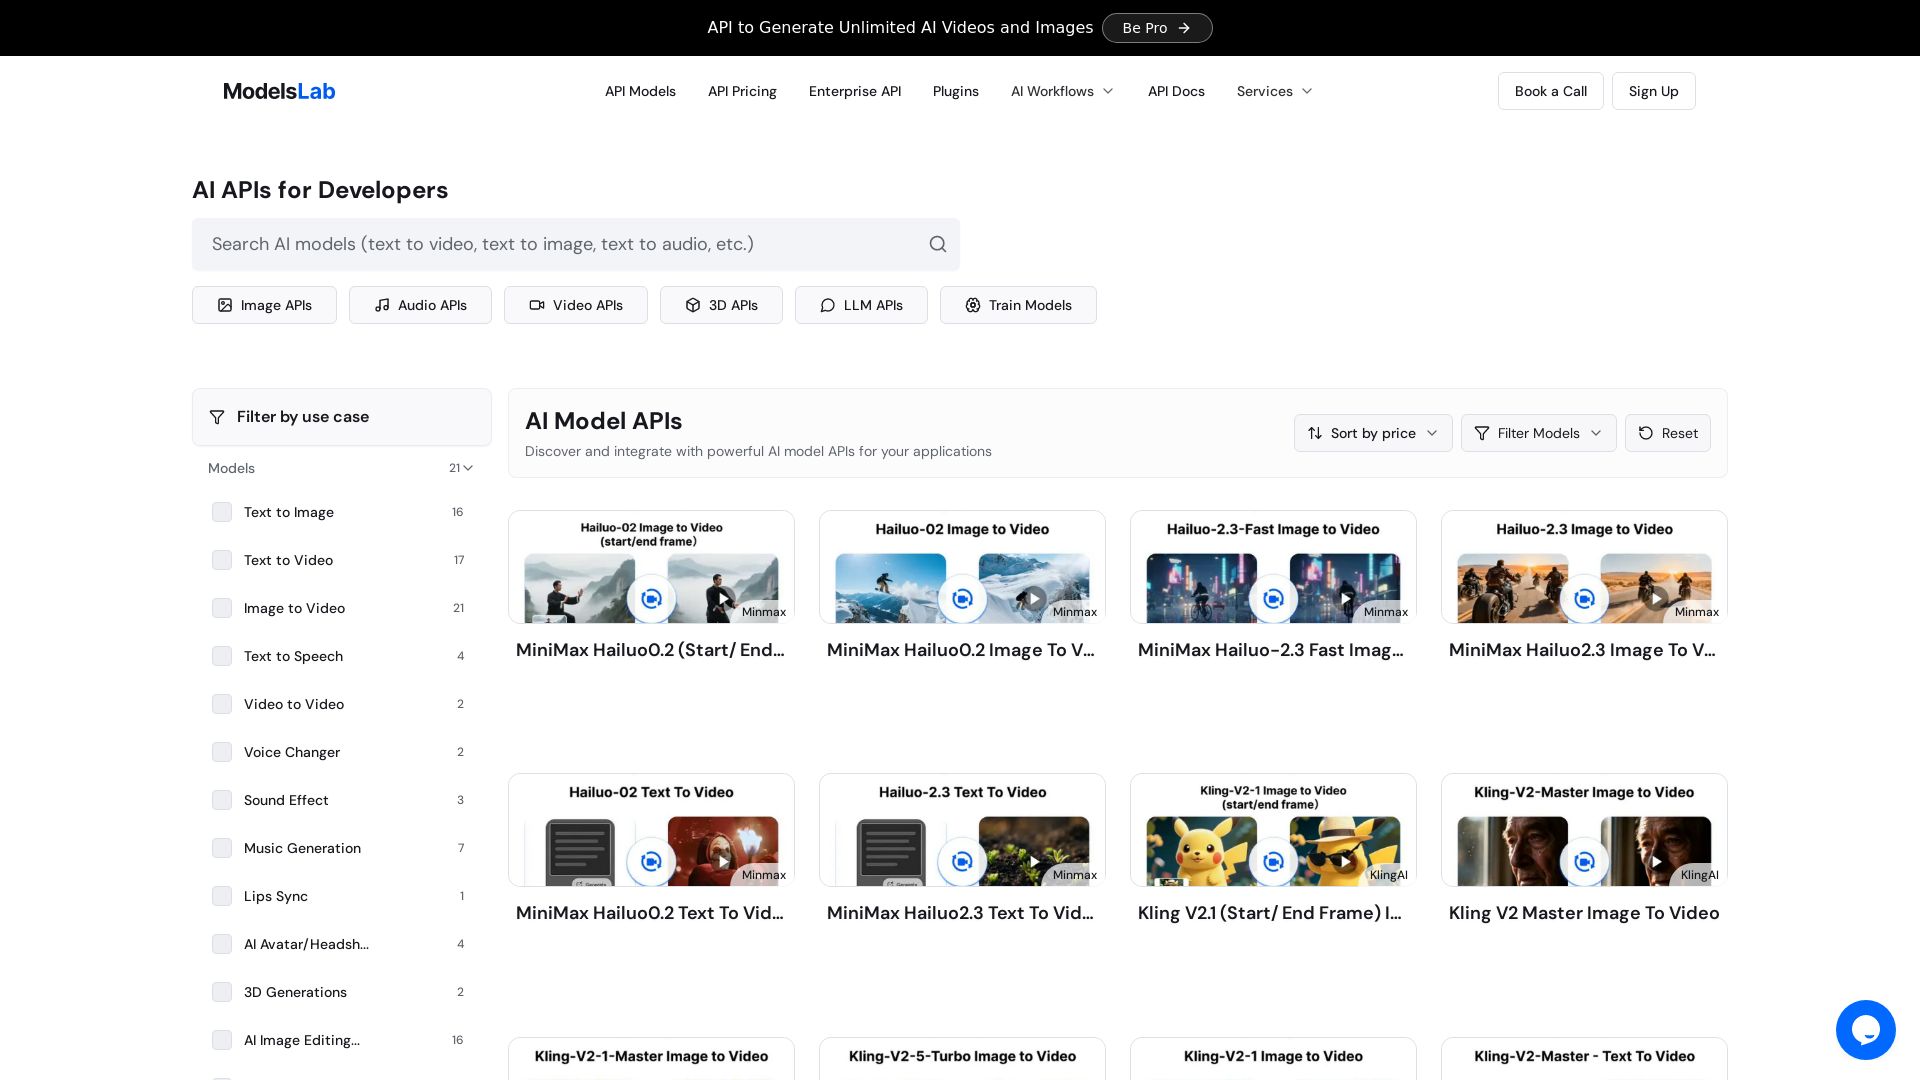The image size is (1920, 1080).
Task: Go to API Pricing page
Action: click(x=742, y=91)
